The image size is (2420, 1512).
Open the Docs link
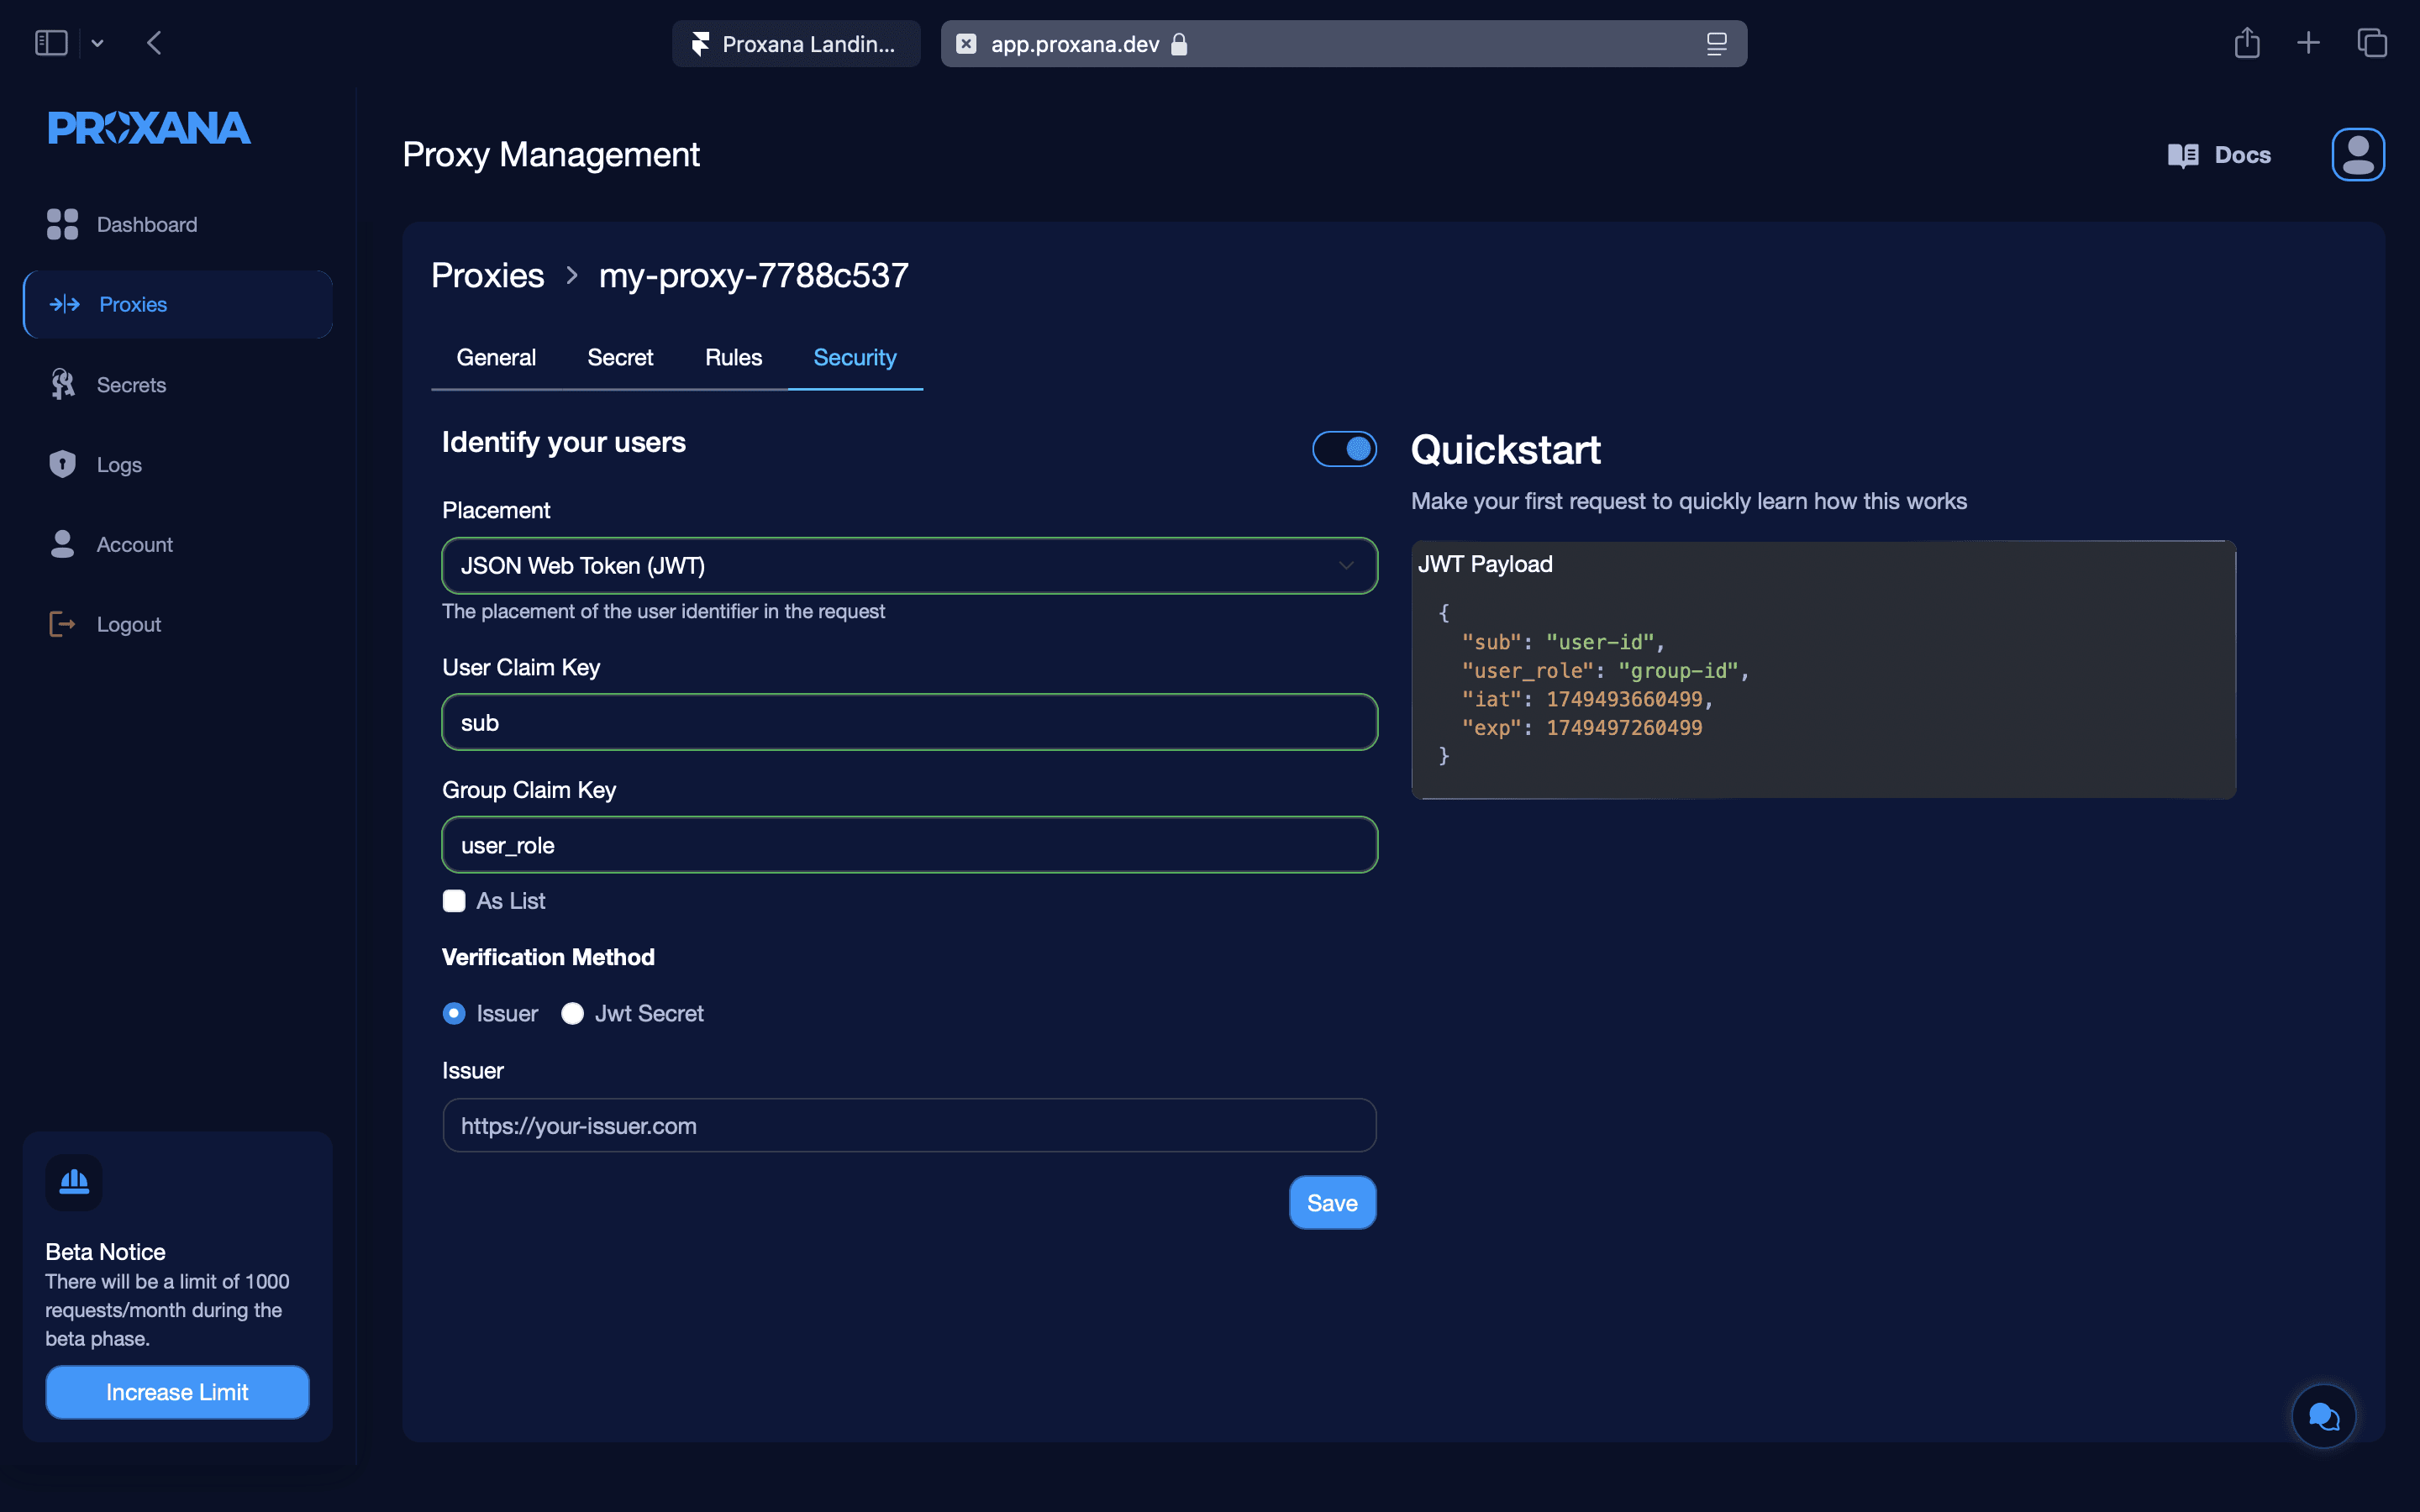pos(2220,155)
